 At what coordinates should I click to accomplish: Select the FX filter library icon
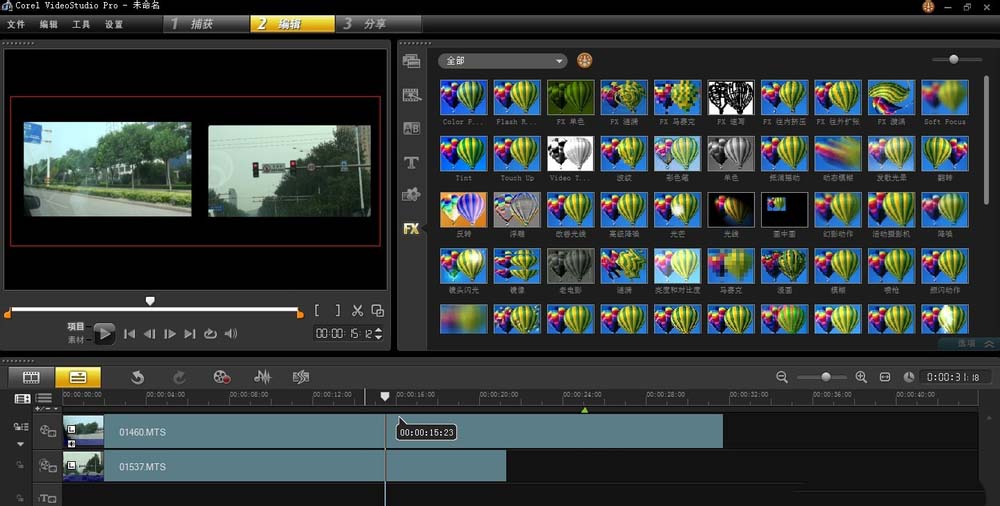411,228
